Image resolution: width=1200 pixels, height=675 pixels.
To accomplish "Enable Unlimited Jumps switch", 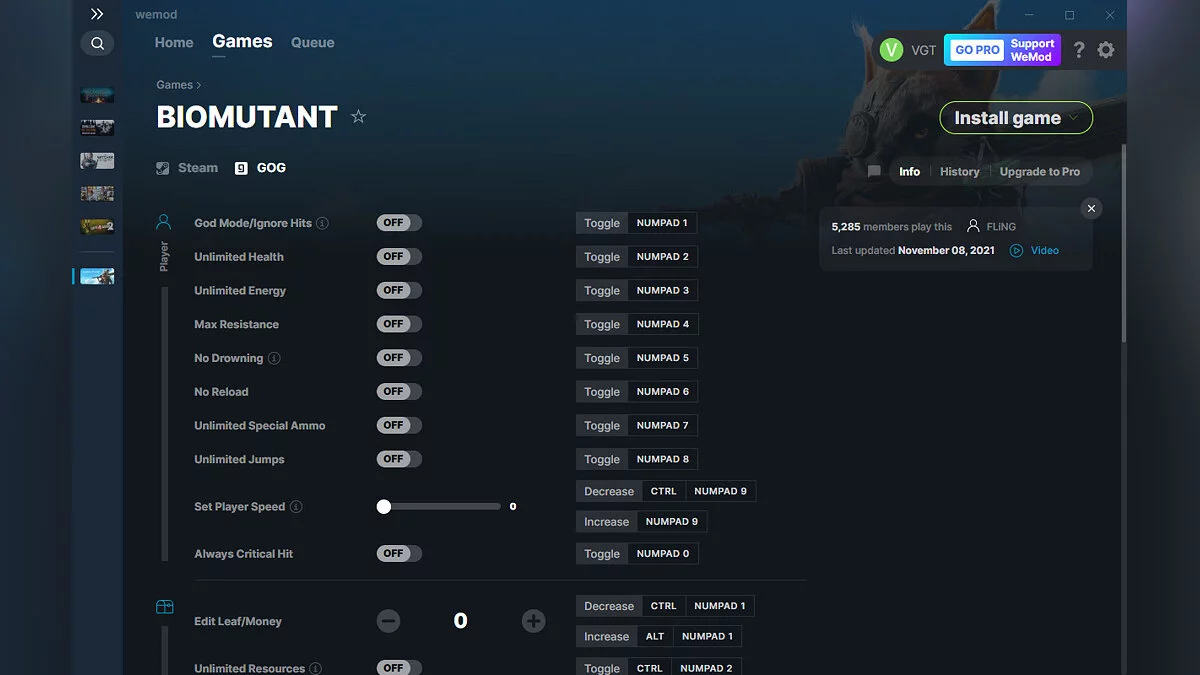I will (x=399, y=459).
